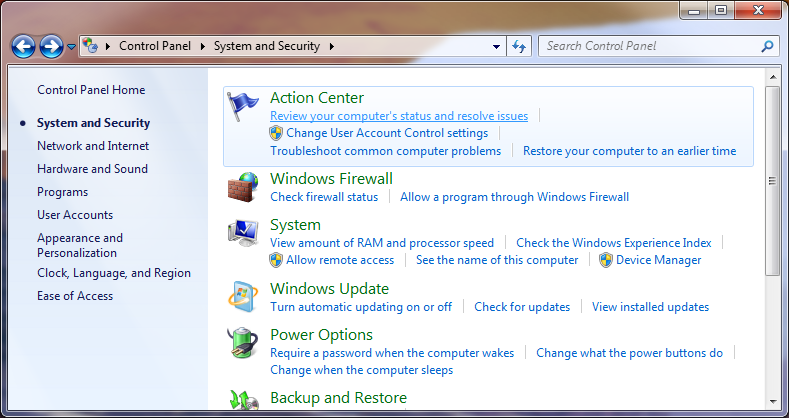Open the System heading link
Image resolution: width=789 pixels, height=418 pixels.
click(x=295, y=225)
